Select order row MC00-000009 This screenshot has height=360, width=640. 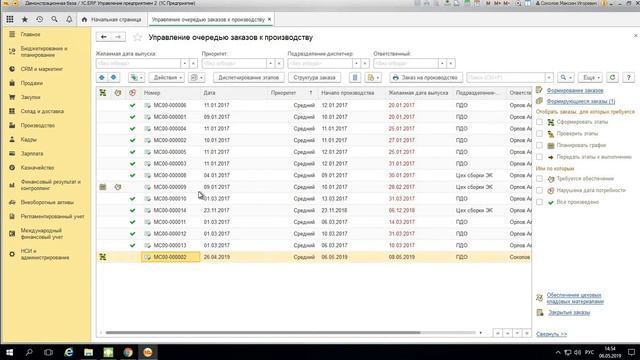click(314, 187)
